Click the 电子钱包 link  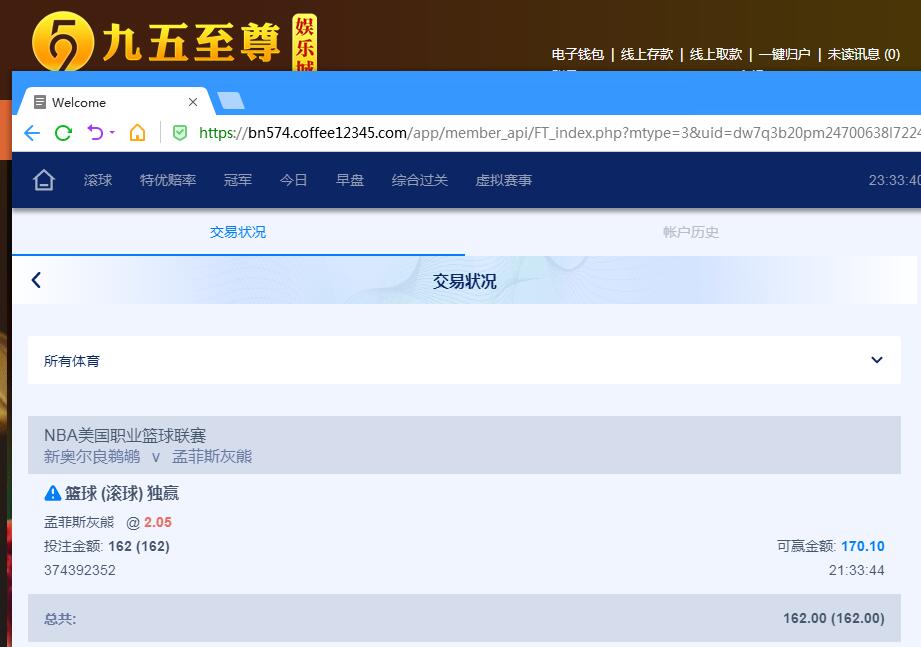click(x=577, y=54)
